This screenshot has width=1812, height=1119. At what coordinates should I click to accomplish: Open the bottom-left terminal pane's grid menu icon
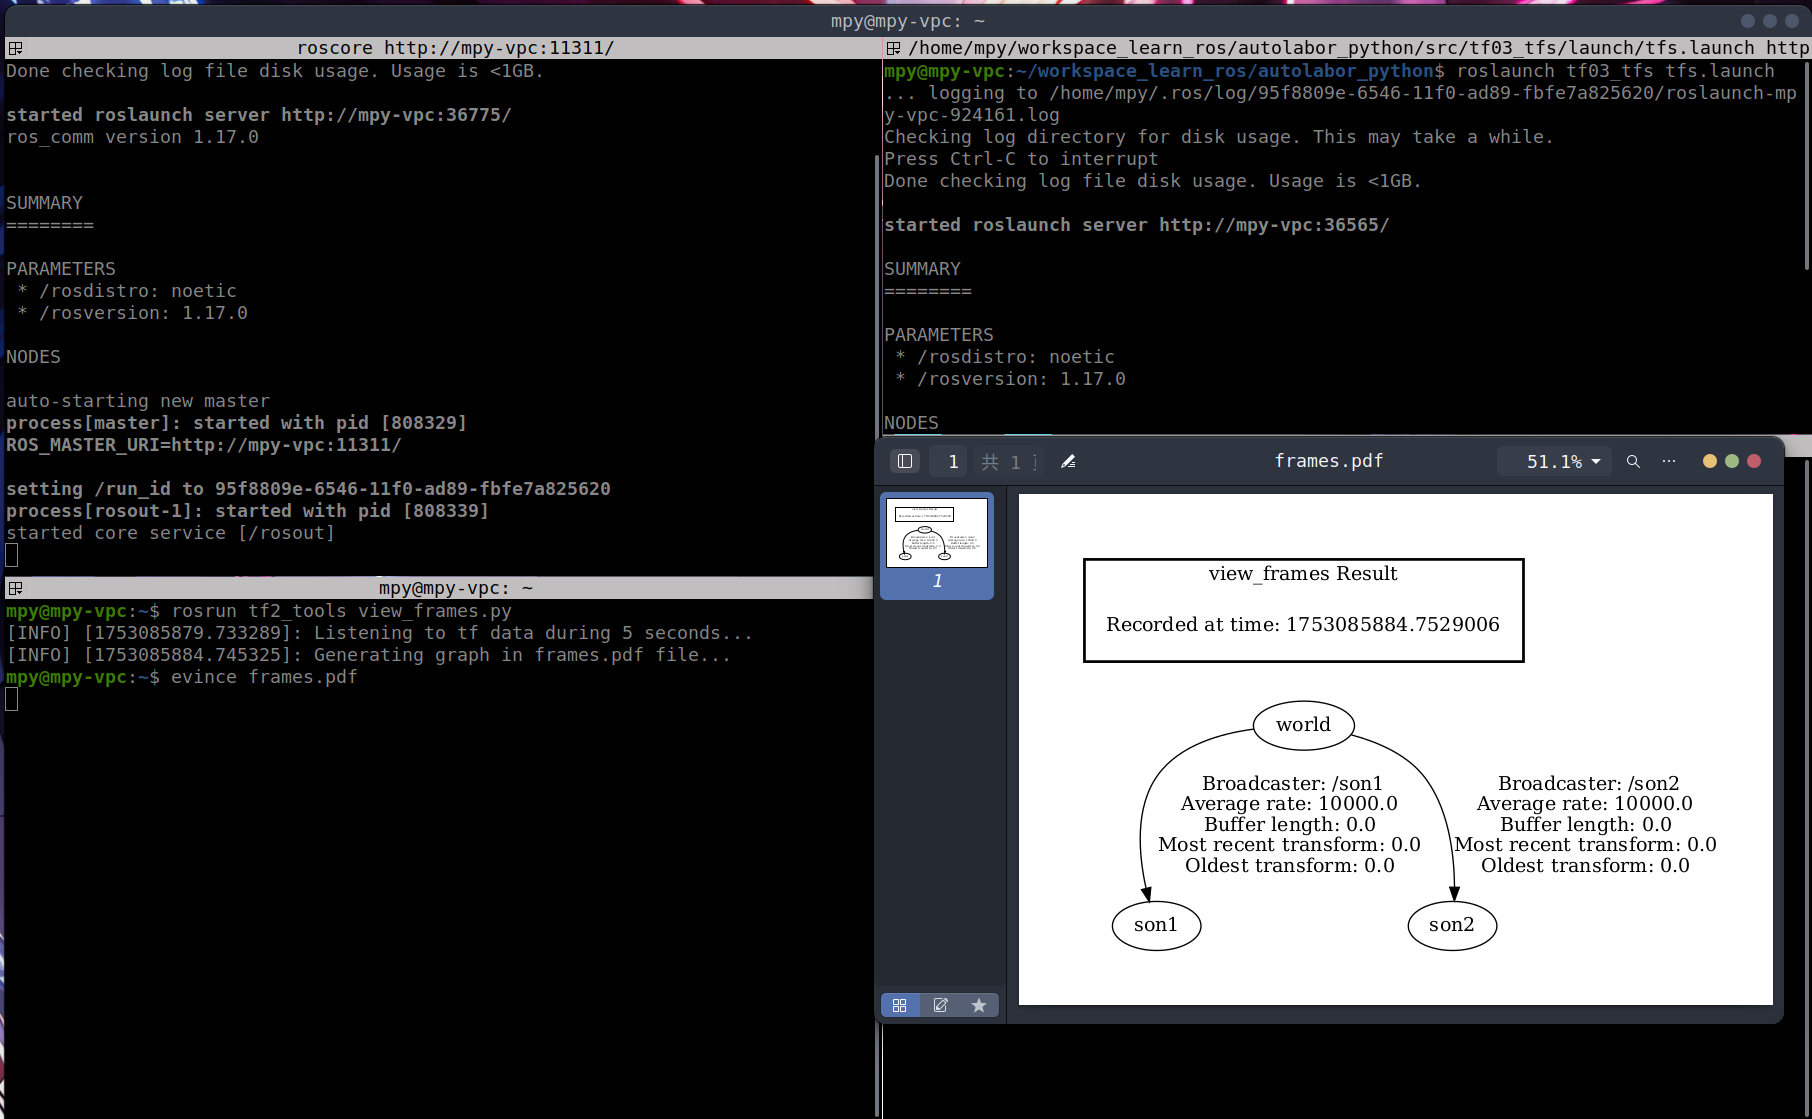click(15, 588)
